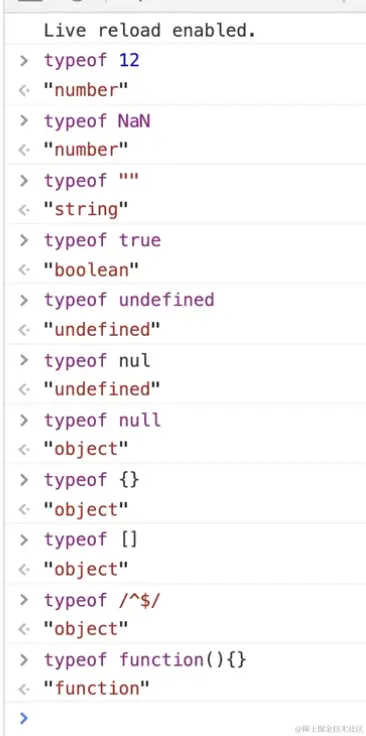Image resolution: width=366 pixels, height=736 pixels.
Task: Click the "boolean" output string
Action: tap(92, 270)
